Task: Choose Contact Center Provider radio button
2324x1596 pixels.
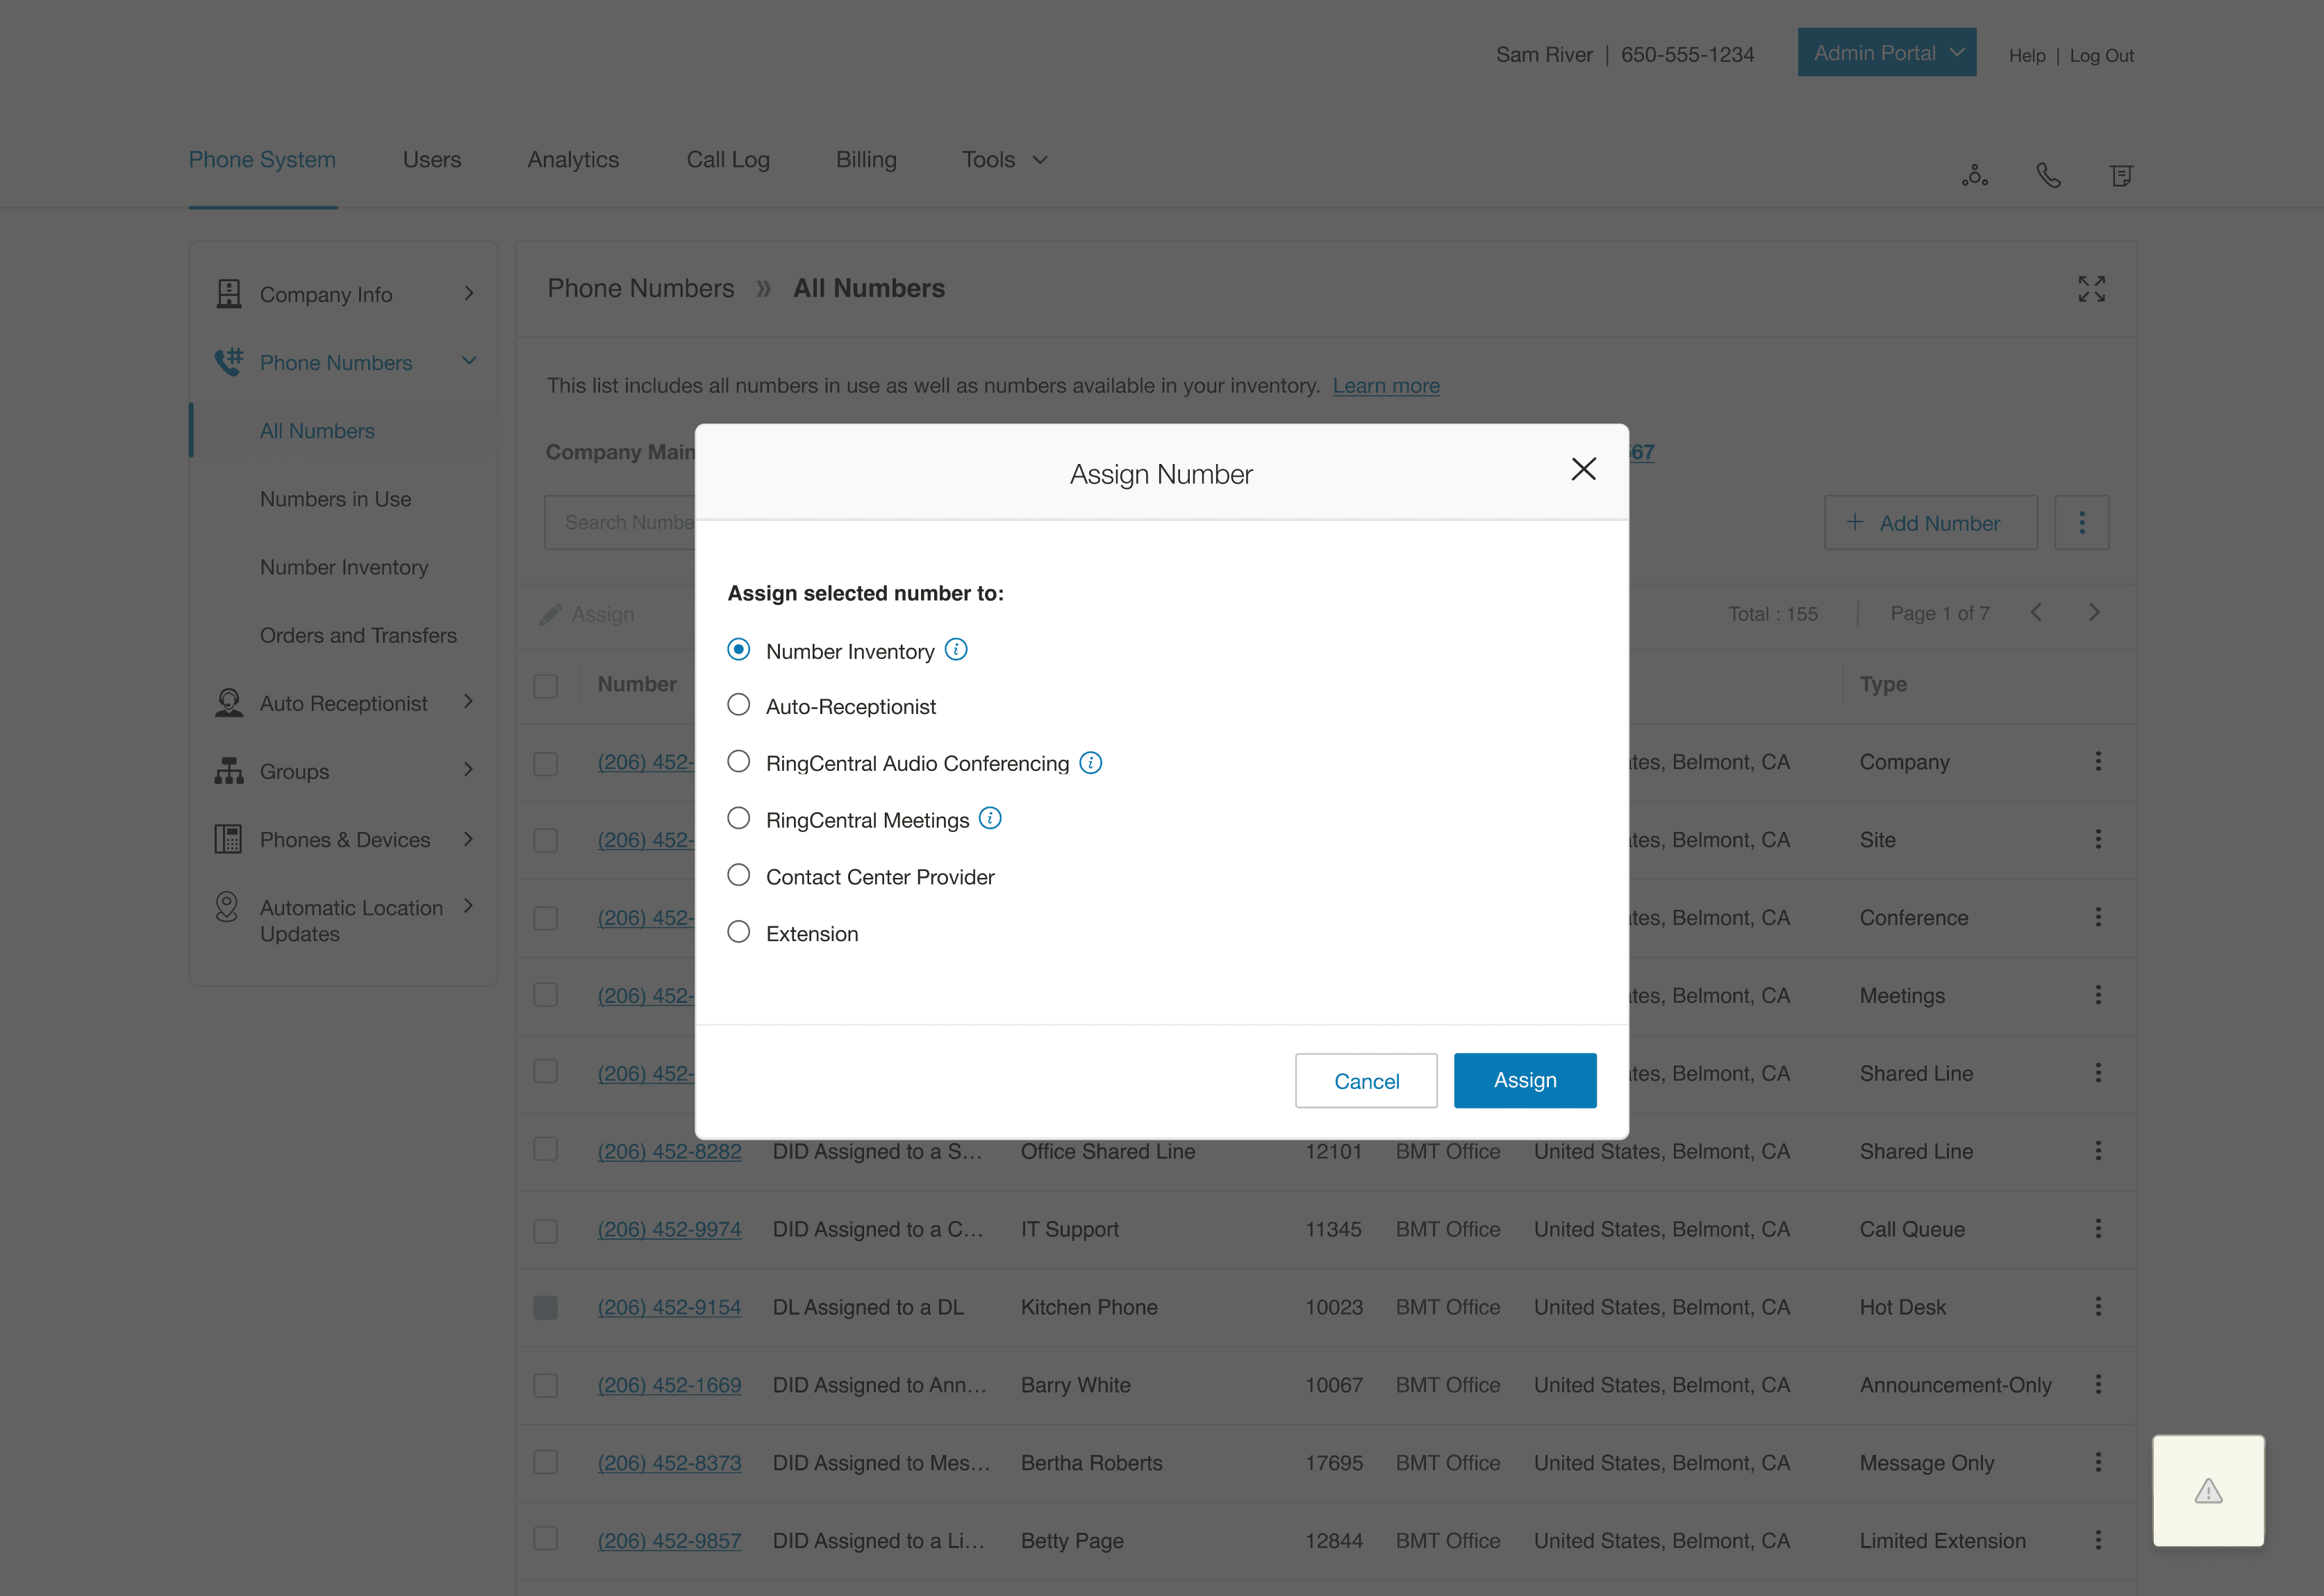Action: [x=739, y=875]
